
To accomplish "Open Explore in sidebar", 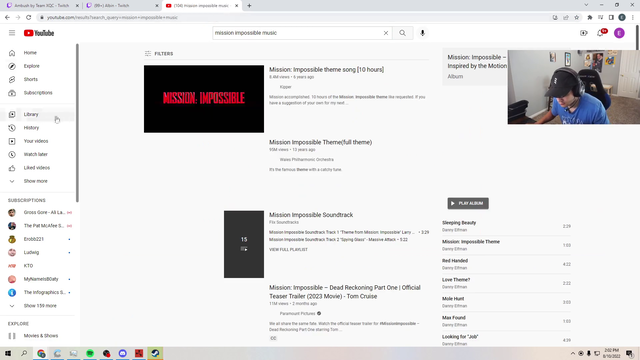I will 38,66.
